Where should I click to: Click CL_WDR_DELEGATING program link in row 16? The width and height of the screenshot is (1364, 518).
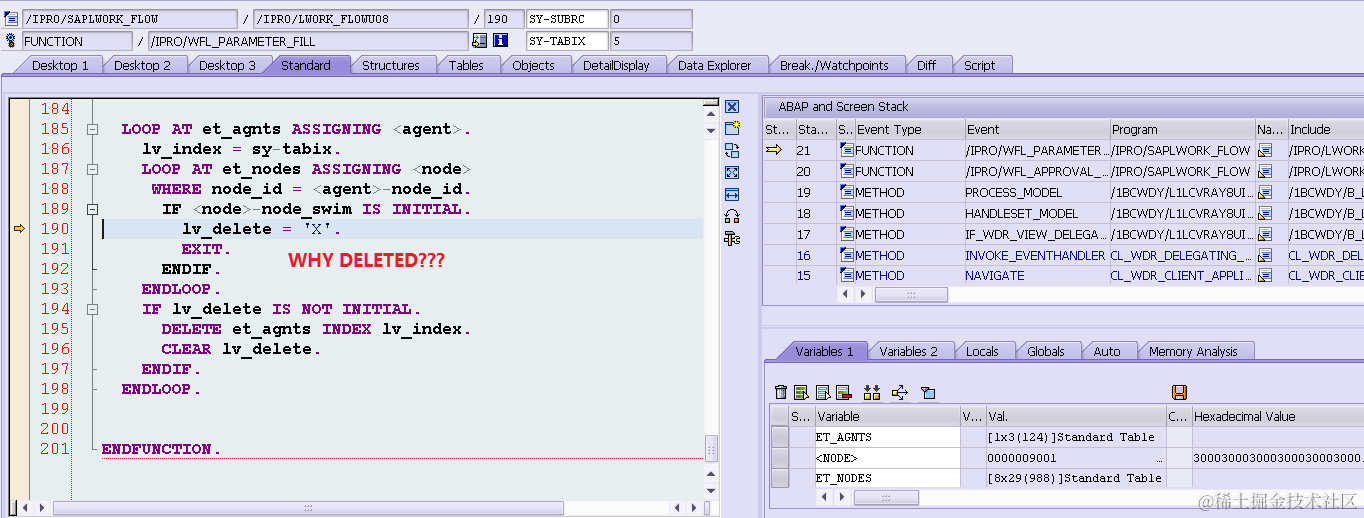1182,255
